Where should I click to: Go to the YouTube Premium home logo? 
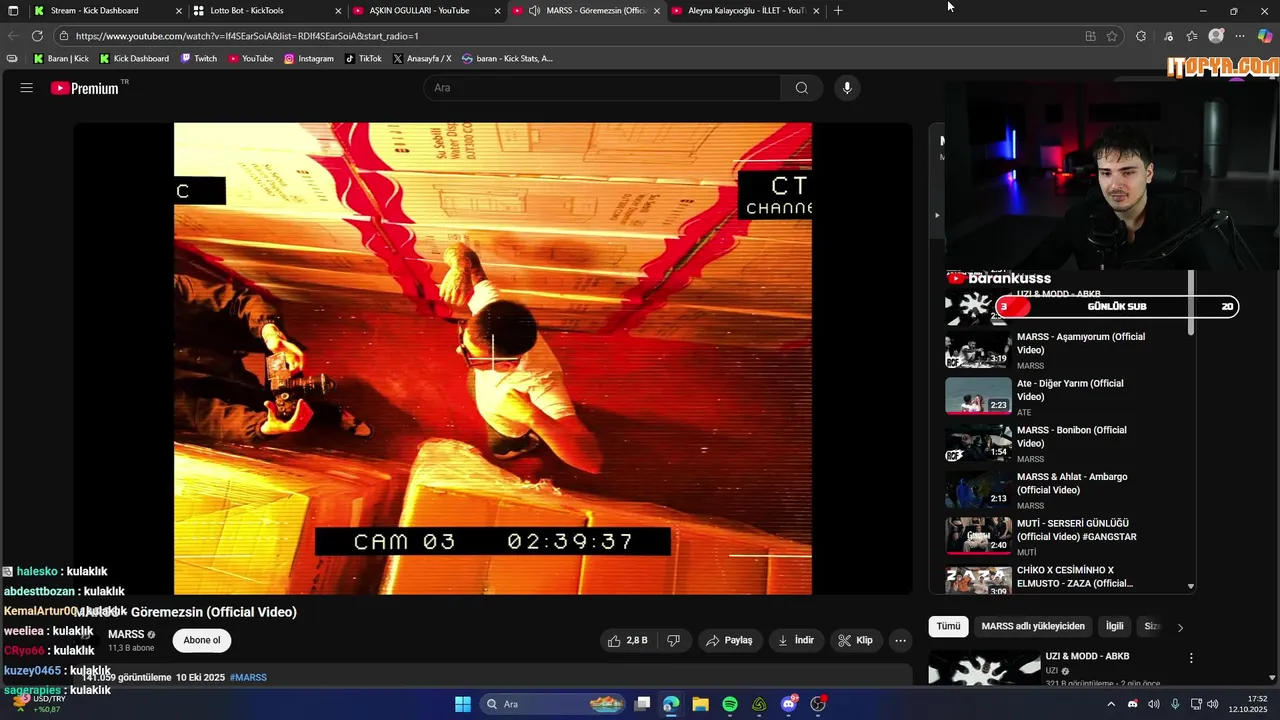pyautogui.click(x=85, y=88)
